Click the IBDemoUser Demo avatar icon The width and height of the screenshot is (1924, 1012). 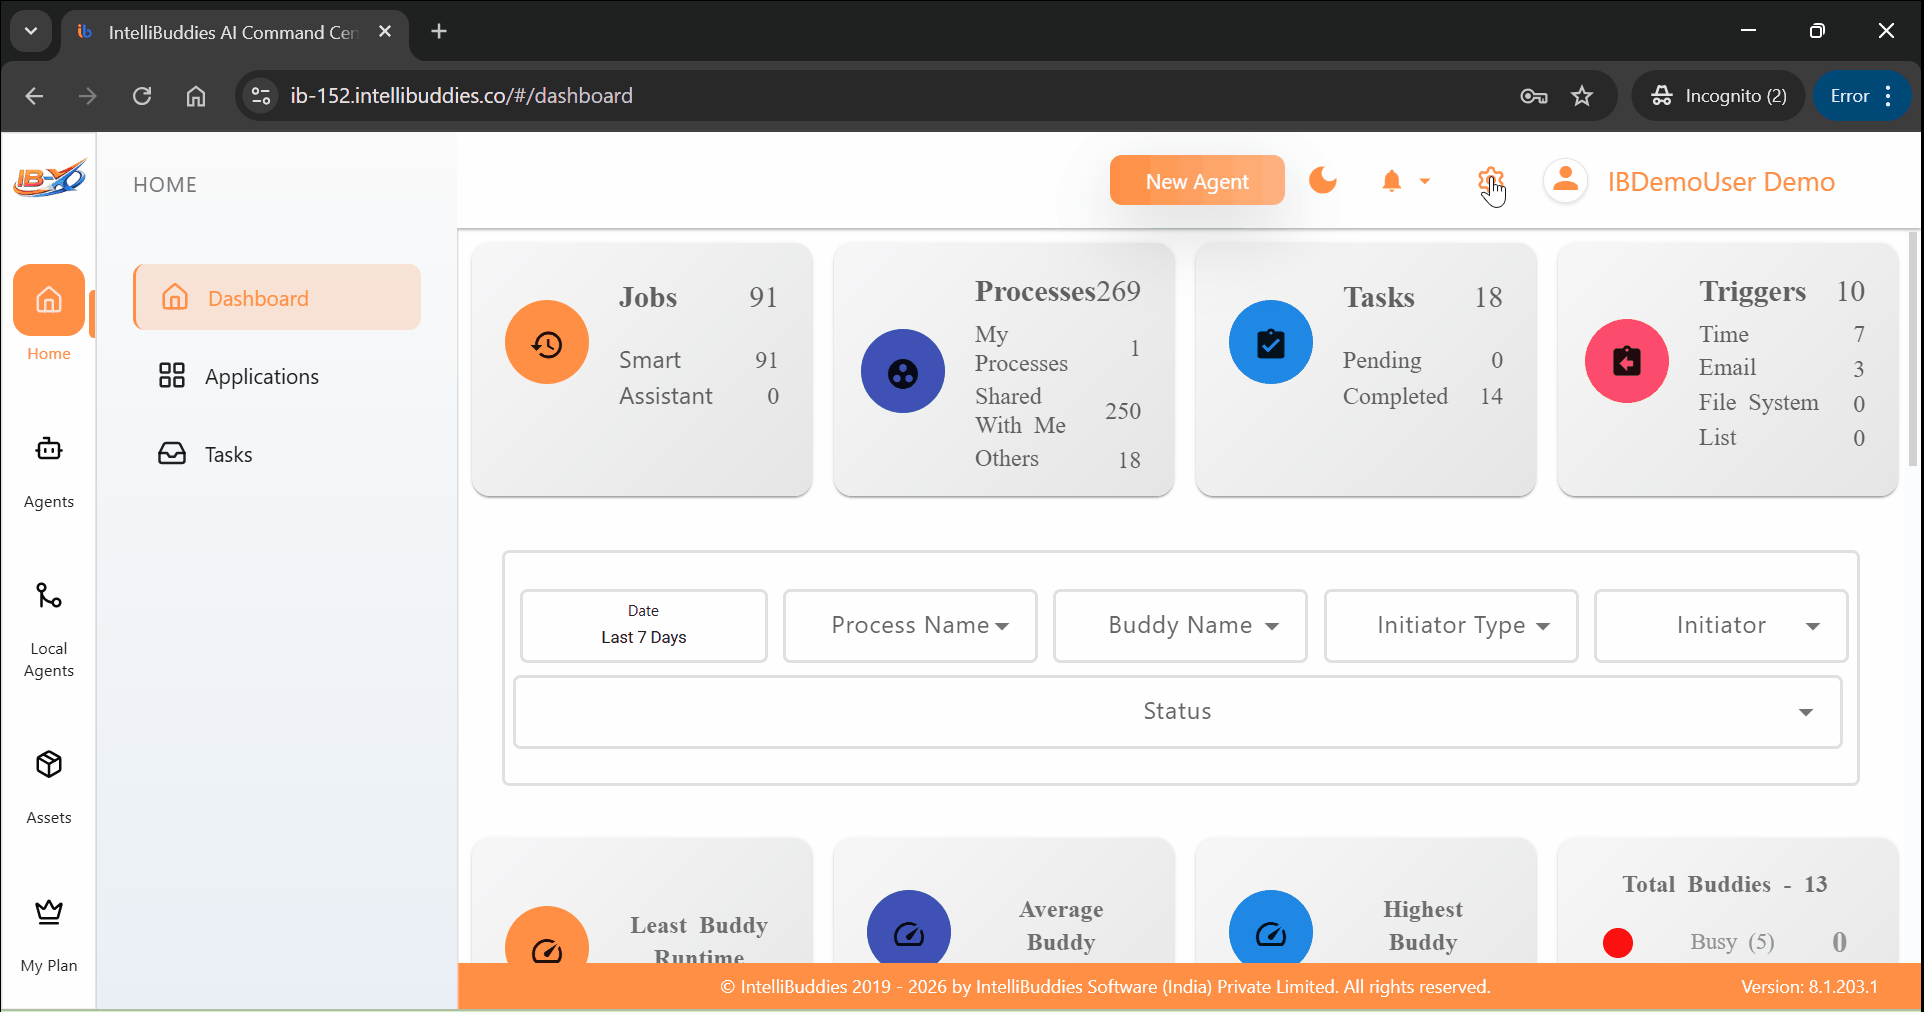[x=1564, y=181]
